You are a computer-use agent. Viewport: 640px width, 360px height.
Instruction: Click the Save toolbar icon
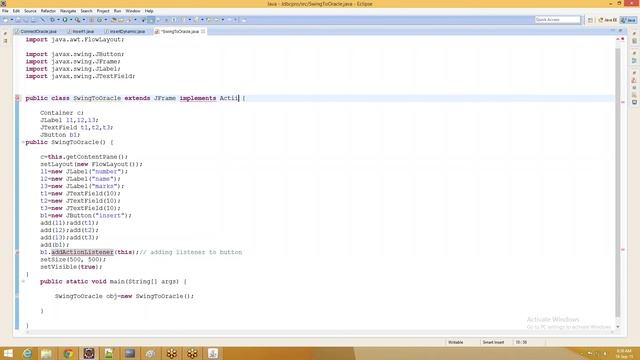tap(18, 20)
